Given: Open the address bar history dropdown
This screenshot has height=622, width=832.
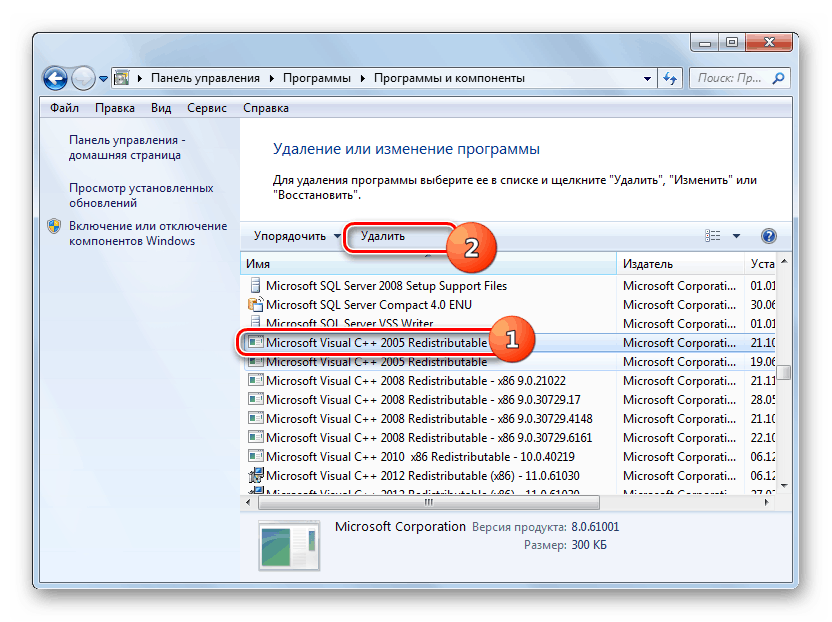Looking at the screenshot, I should pos(647,79).
